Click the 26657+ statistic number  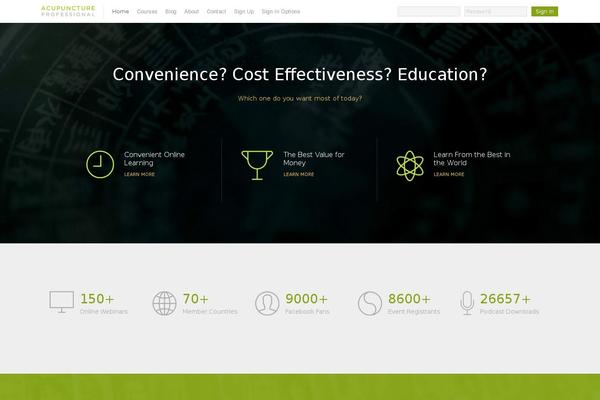[505, 299]
